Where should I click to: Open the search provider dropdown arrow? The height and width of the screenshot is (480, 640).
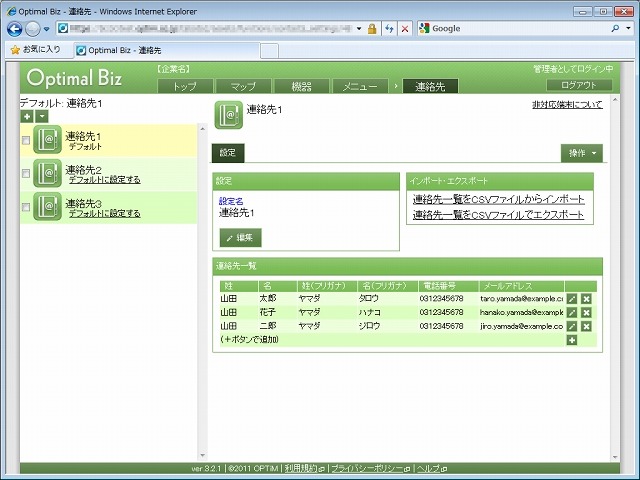tap(629, 28)
